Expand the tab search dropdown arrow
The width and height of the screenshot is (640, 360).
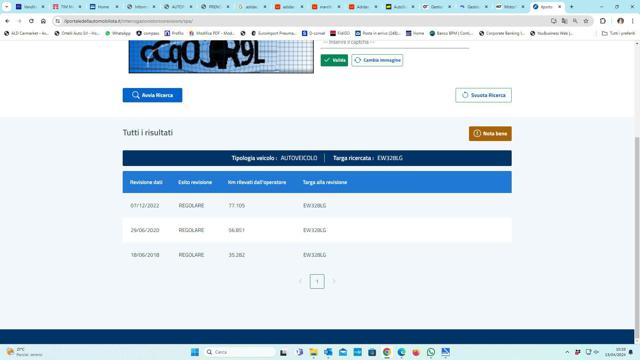pos(6,7)
